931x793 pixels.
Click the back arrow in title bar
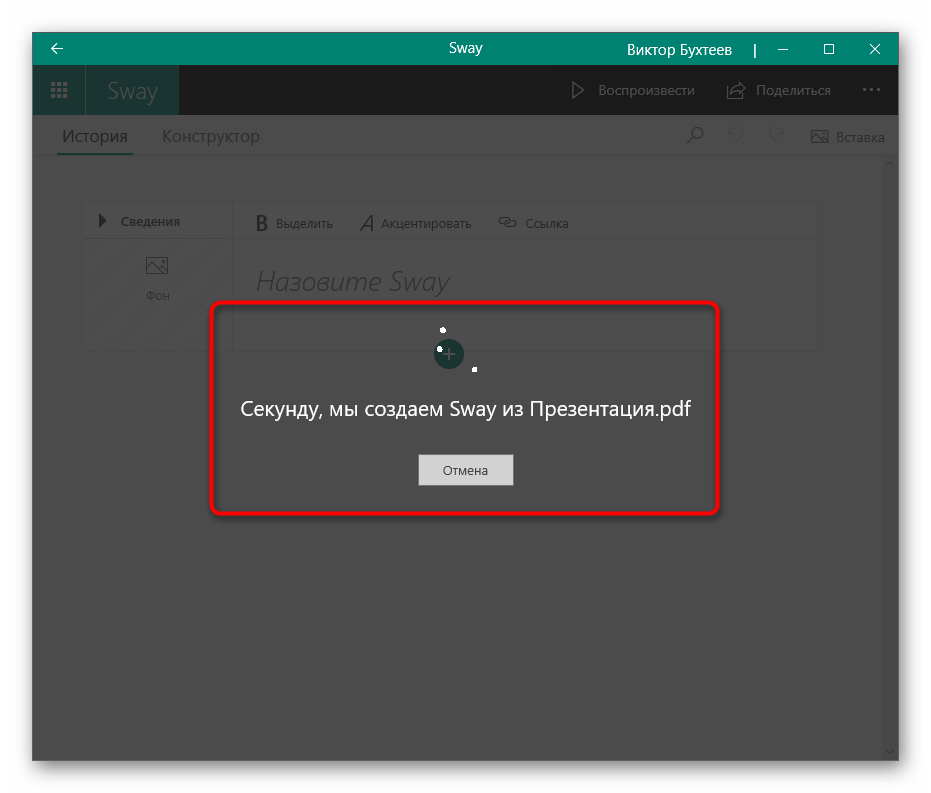(57, 49)
